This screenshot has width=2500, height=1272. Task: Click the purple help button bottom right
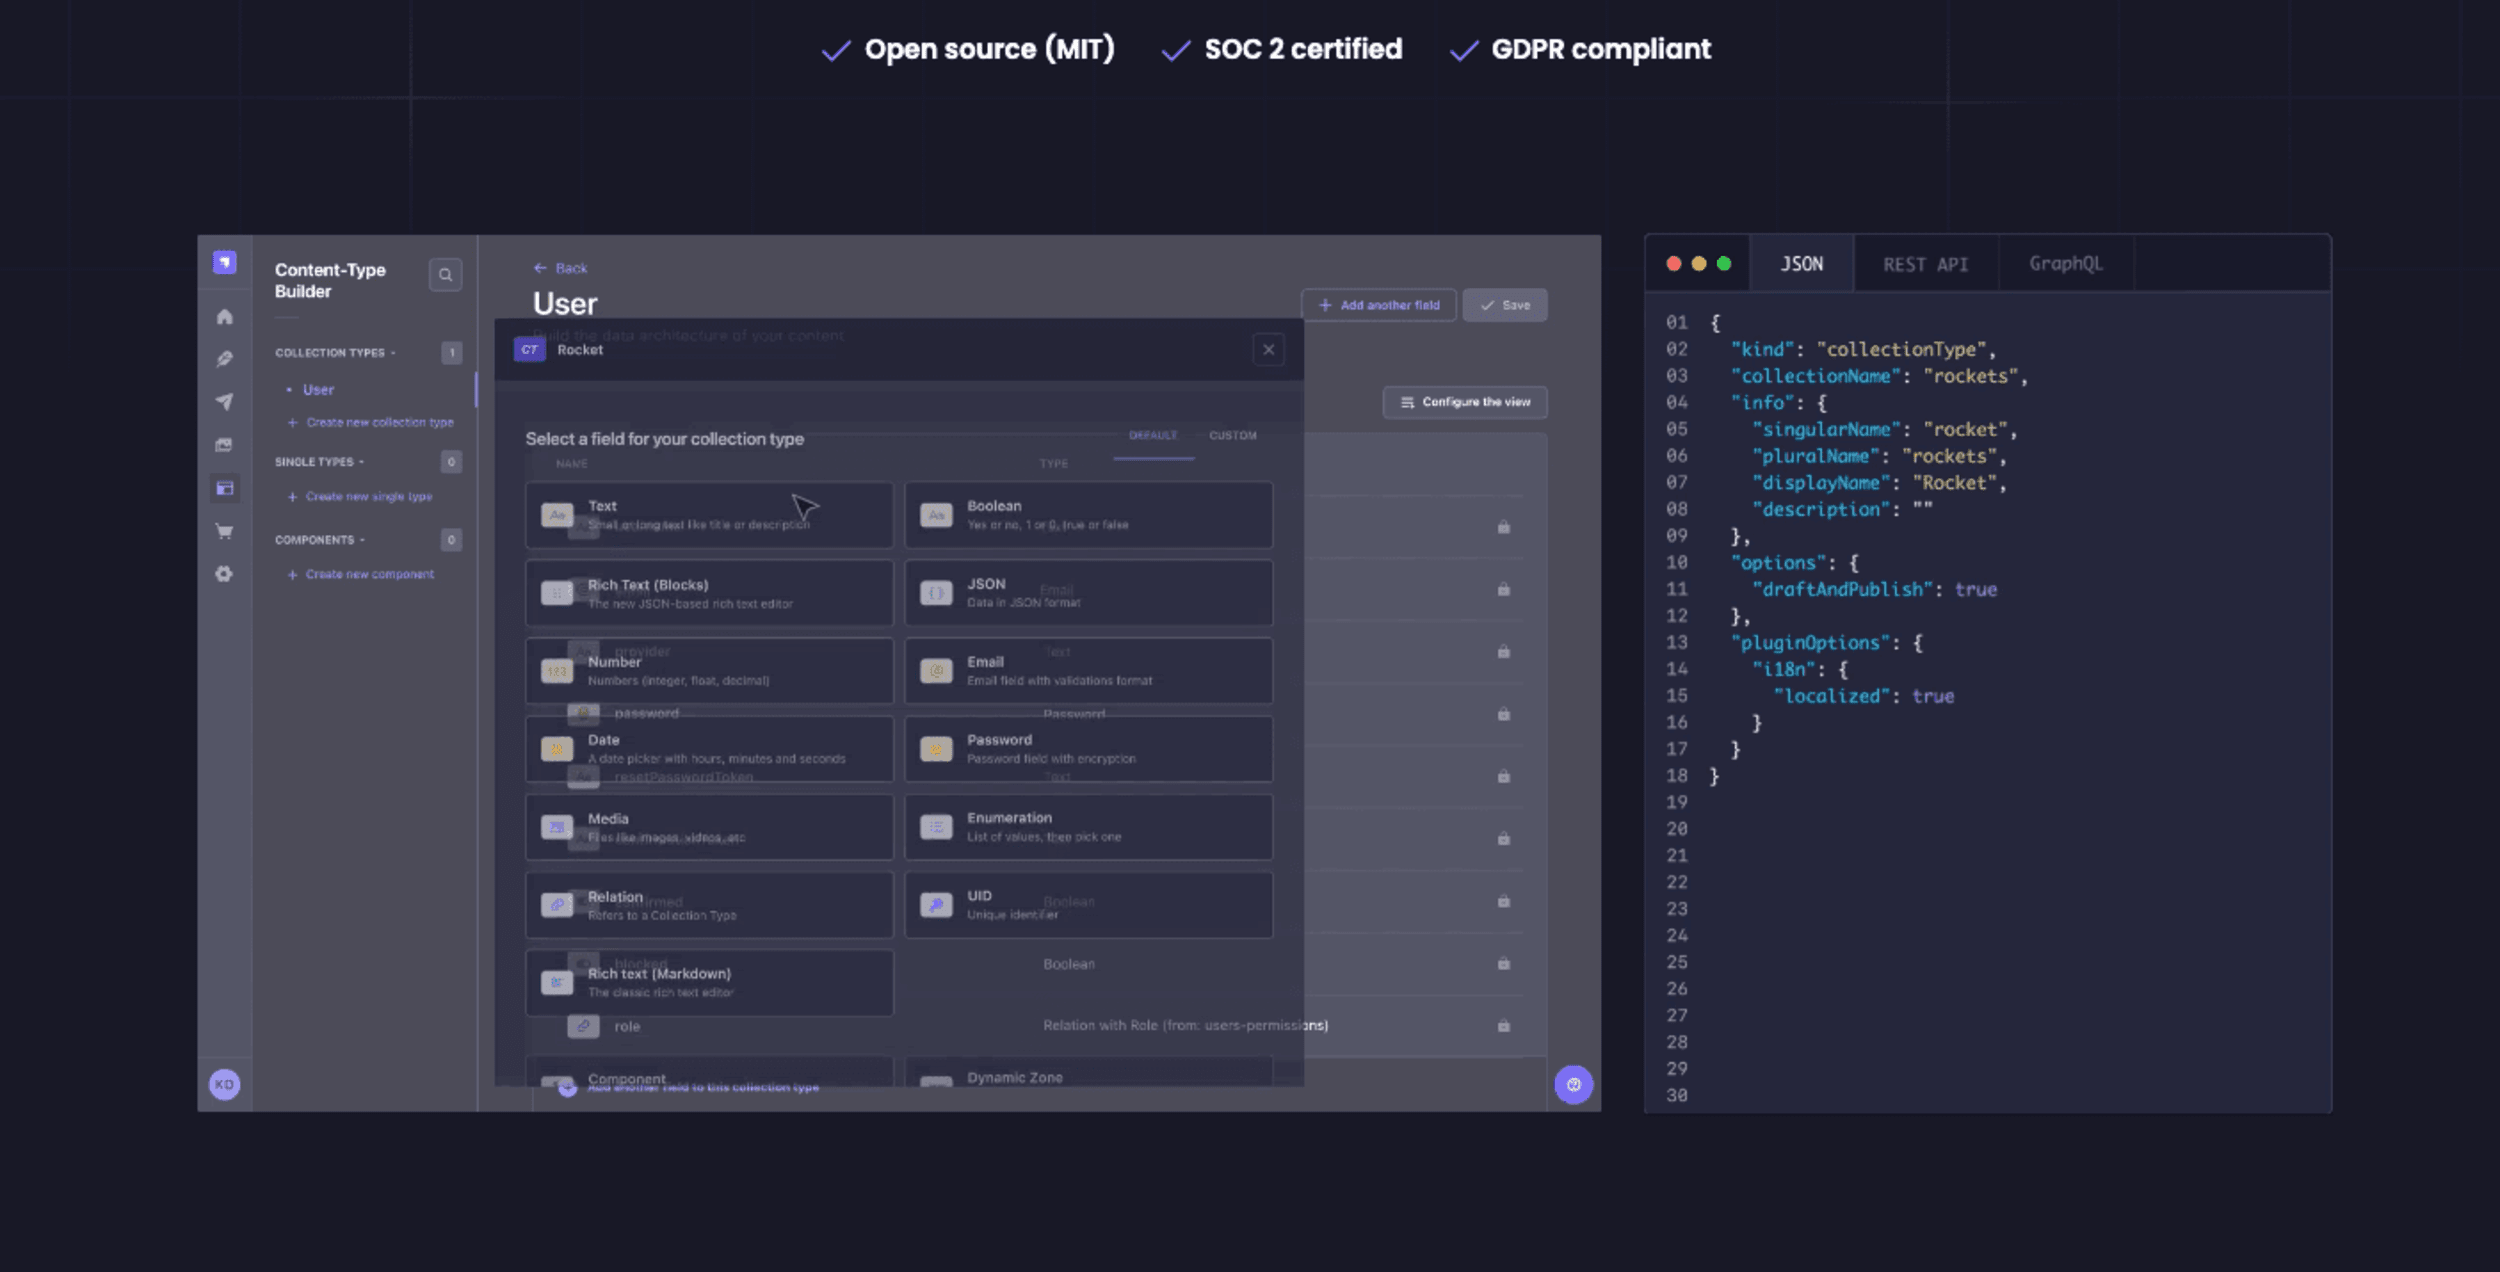1573,1084
